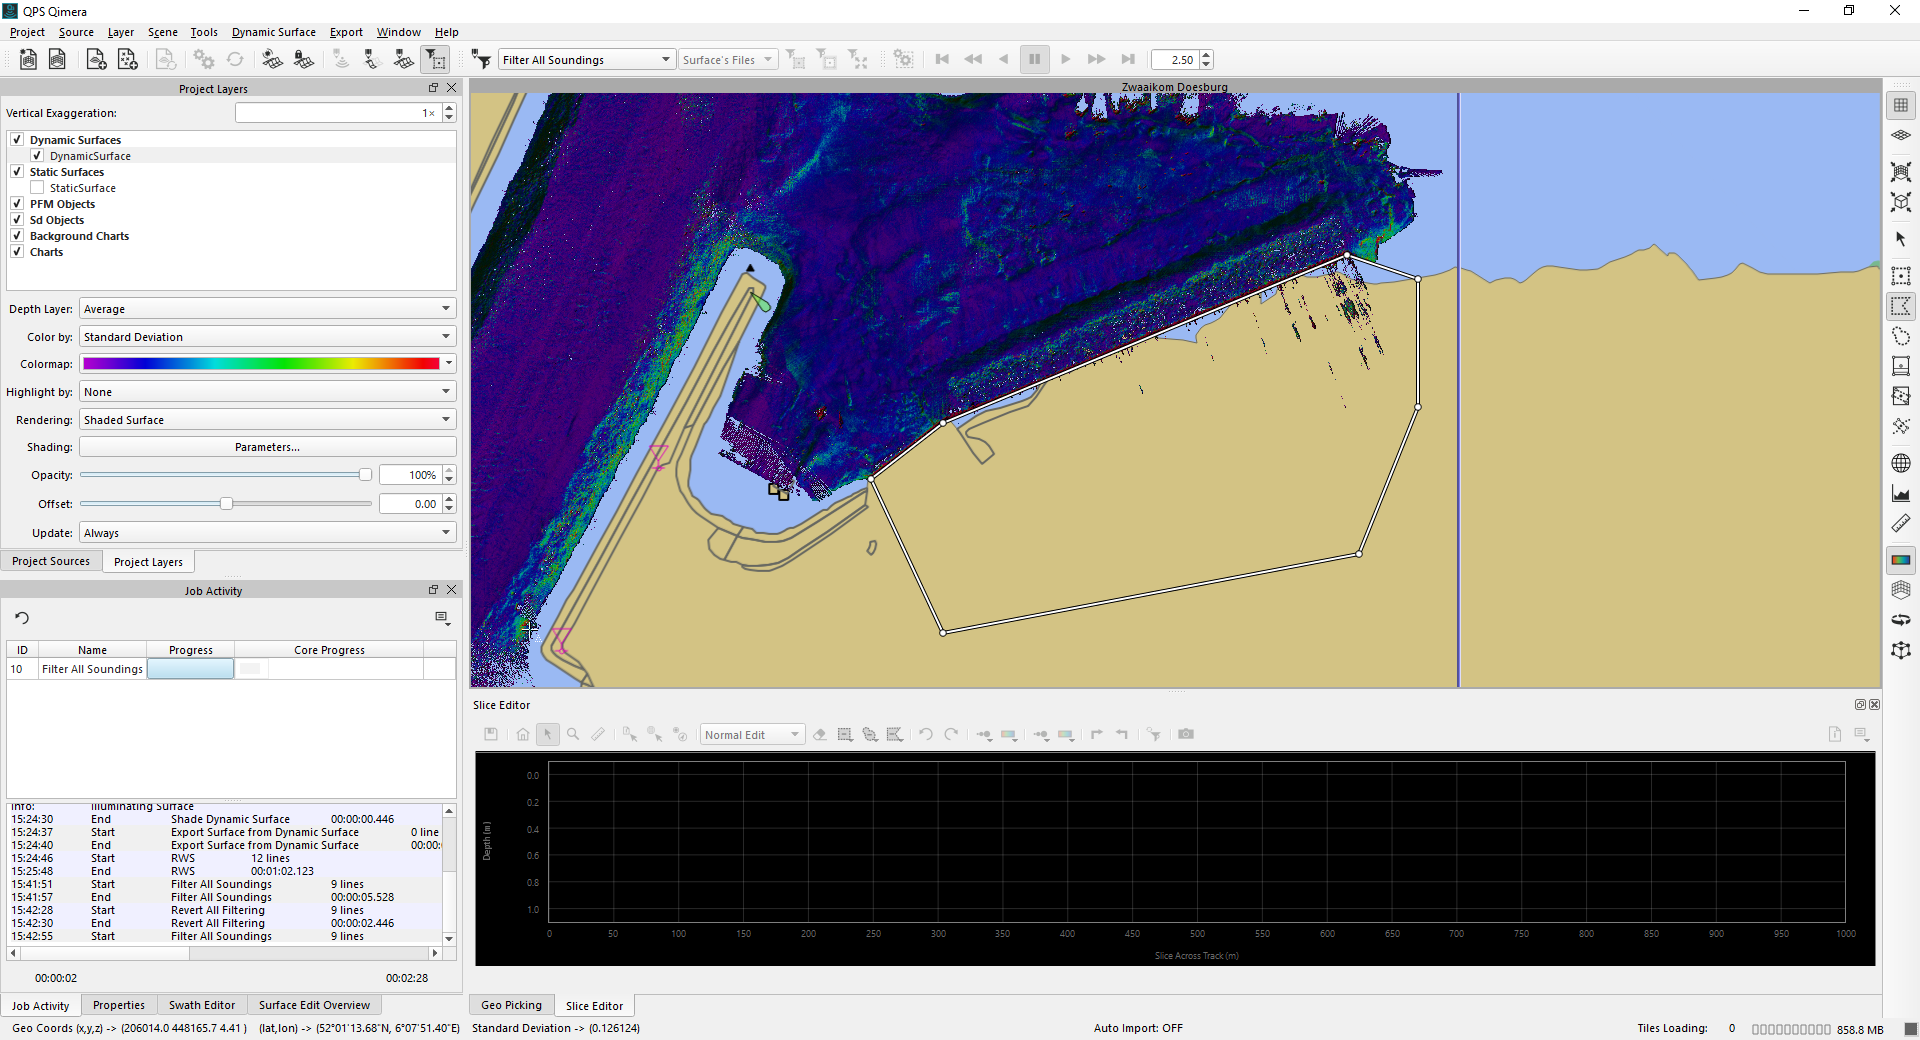The image size is (1920, 1040).
Task: Open the Normal Edit mode dropdown
Action: [x=752, y=735]
